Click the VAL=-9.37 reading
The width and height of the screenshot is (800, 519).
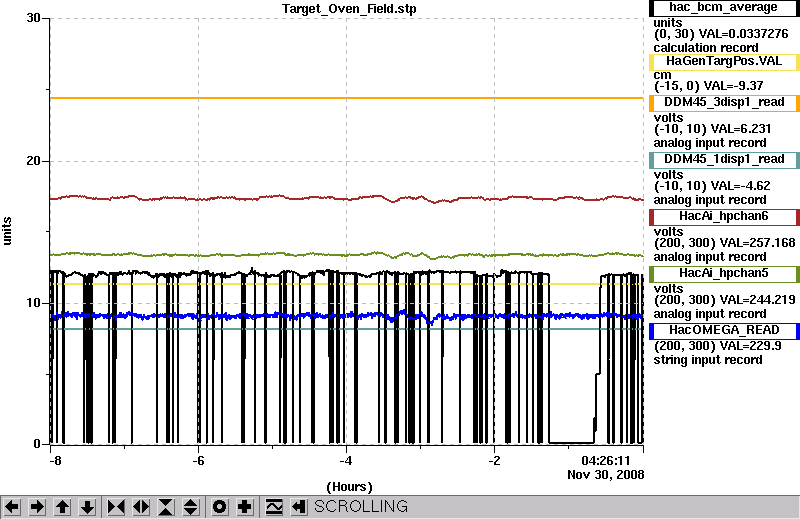point(733,86)
